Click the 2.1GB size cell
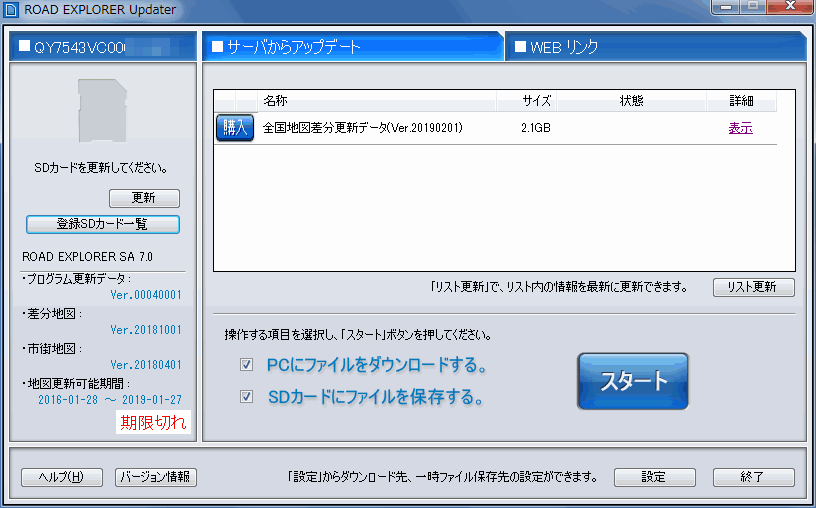The image size is (816, 508). (536, 128)
